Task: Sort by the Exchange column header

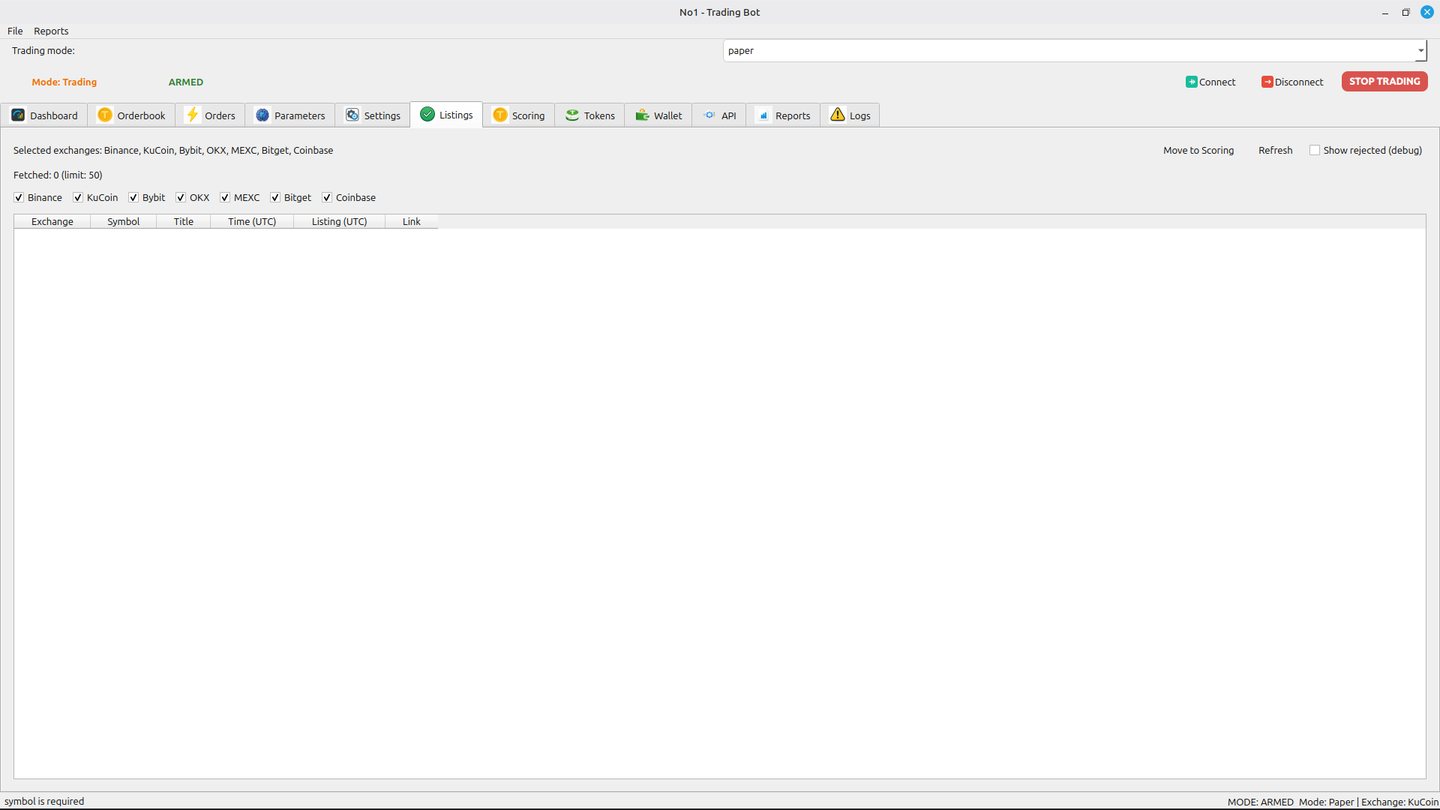Action: 52,221
